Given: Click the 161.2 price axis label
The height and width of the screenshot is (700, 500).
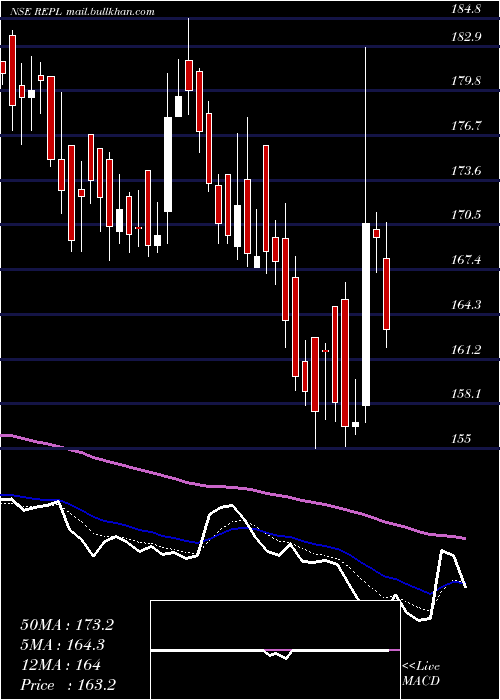Looking at the screenshot, I should (466, 350).
